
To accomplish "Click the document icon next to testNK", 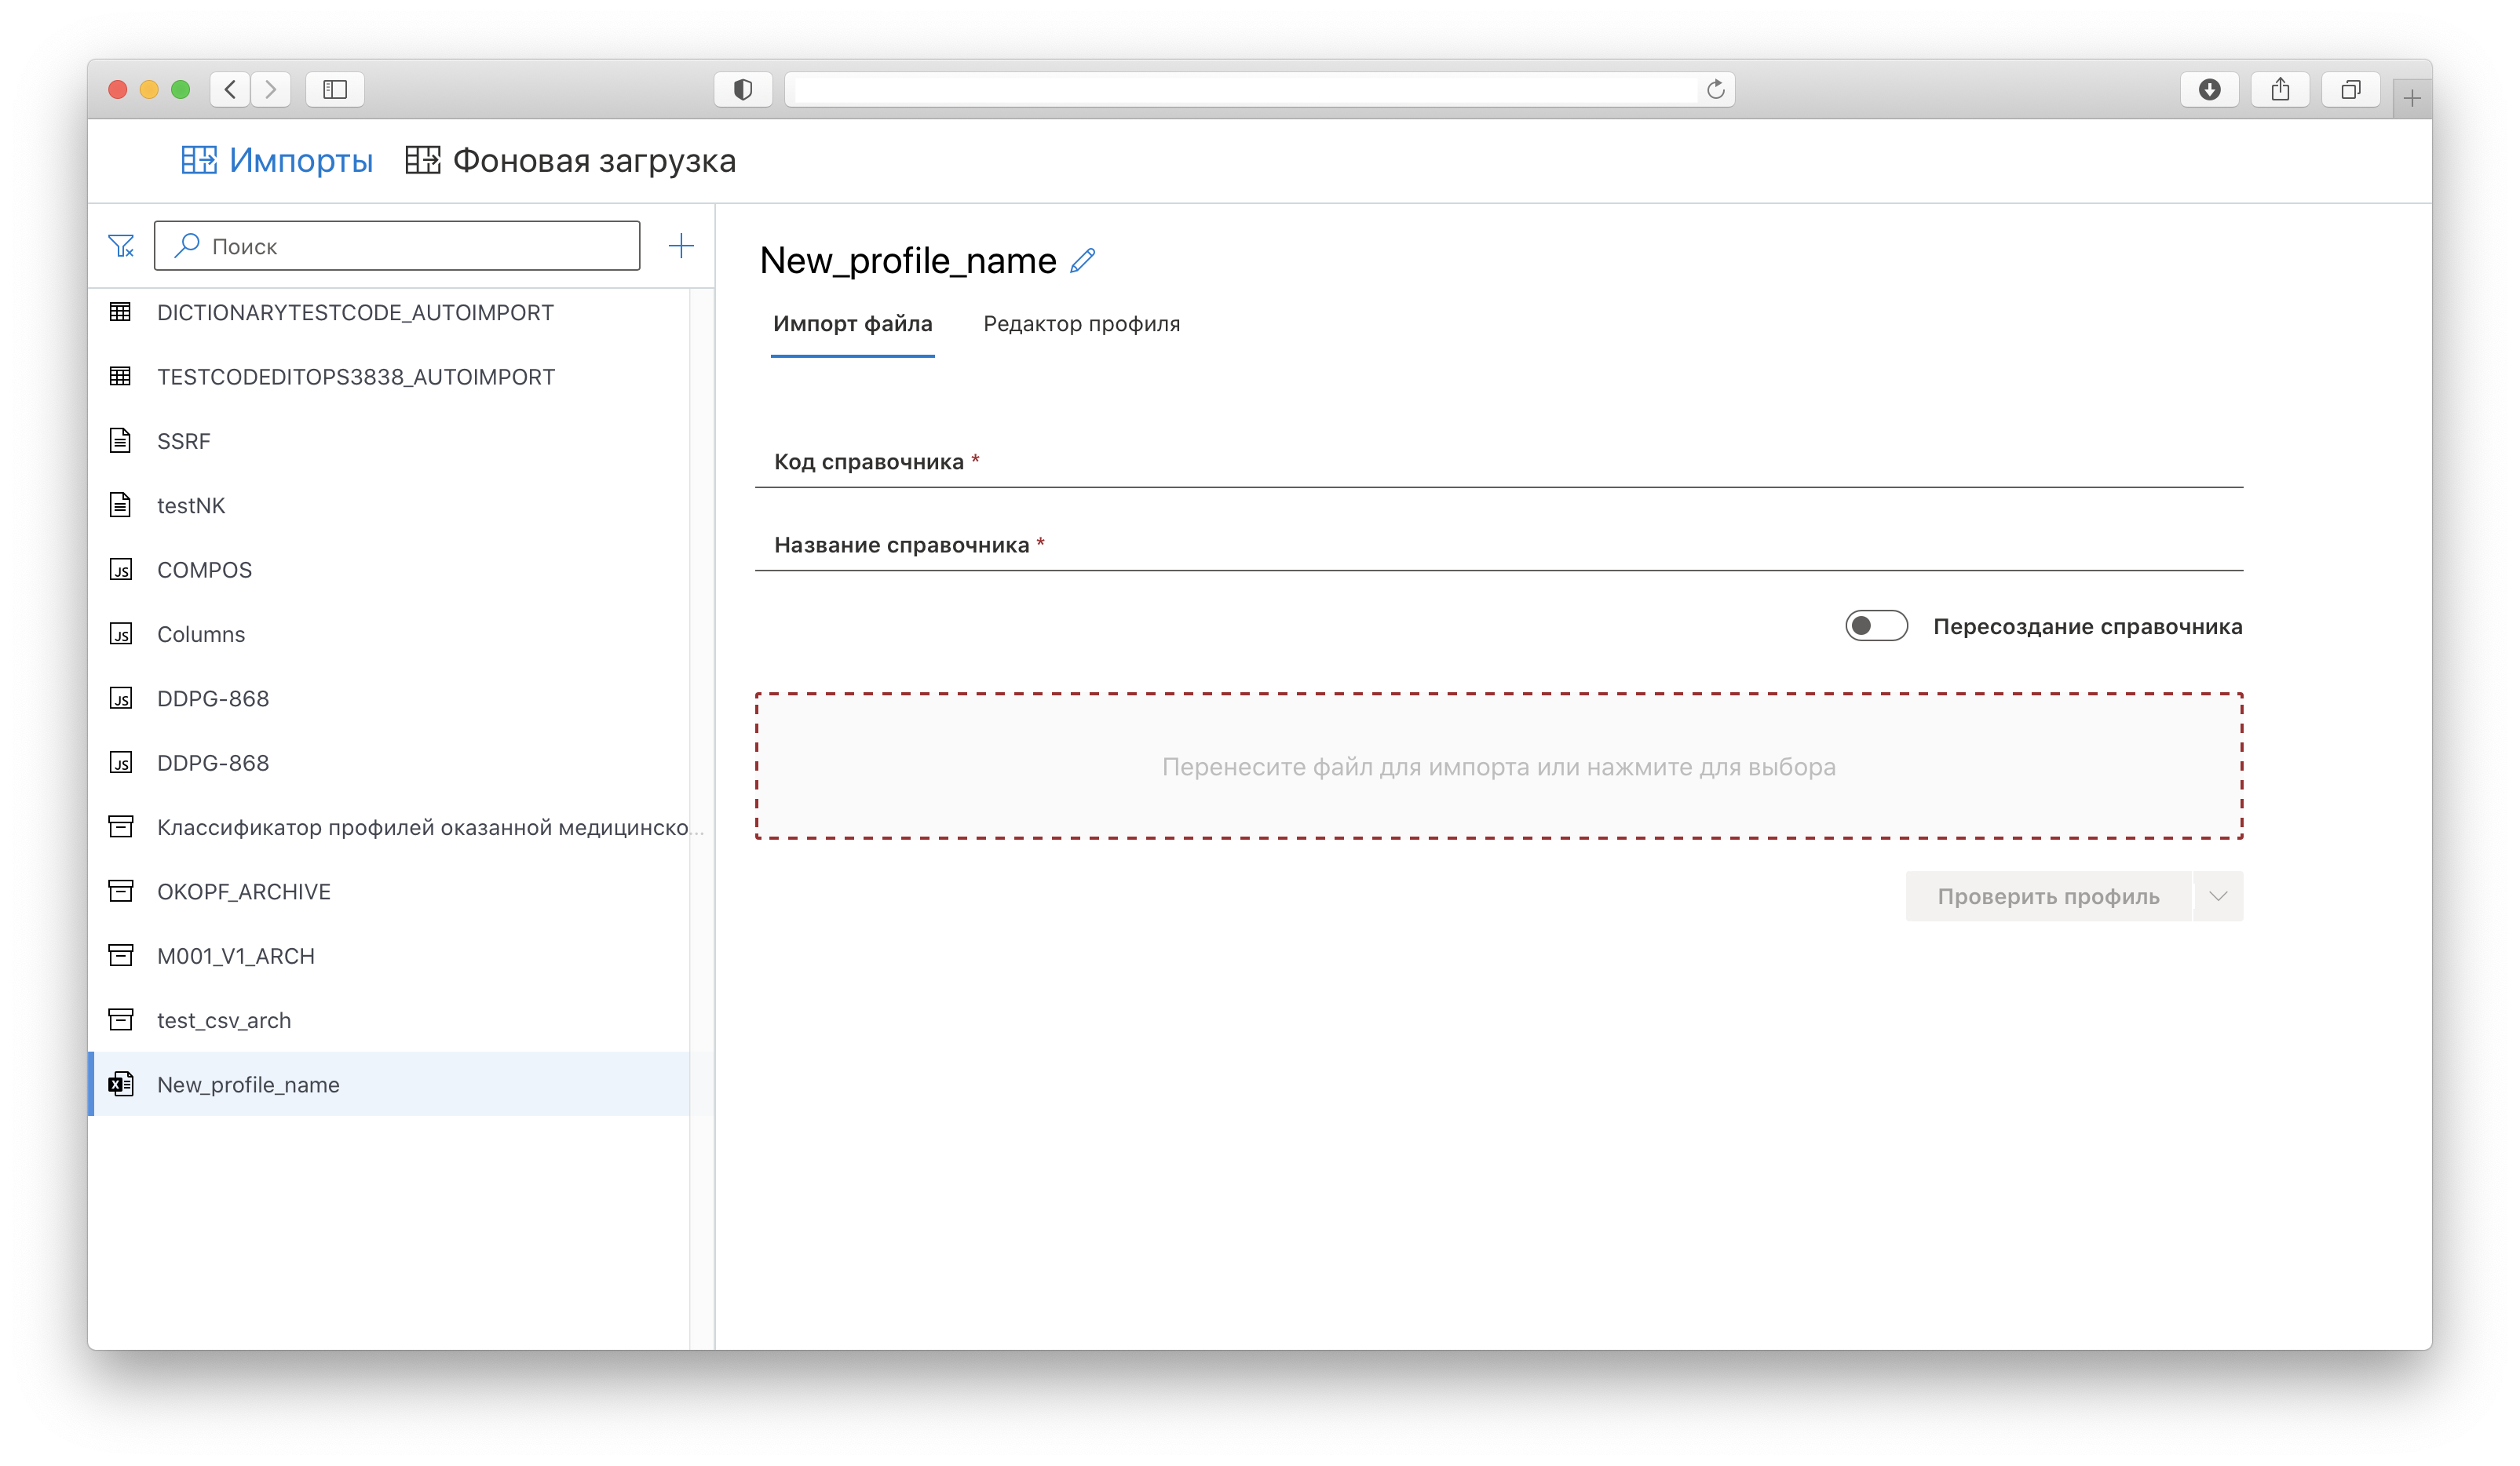I will (x=120, y=505).
